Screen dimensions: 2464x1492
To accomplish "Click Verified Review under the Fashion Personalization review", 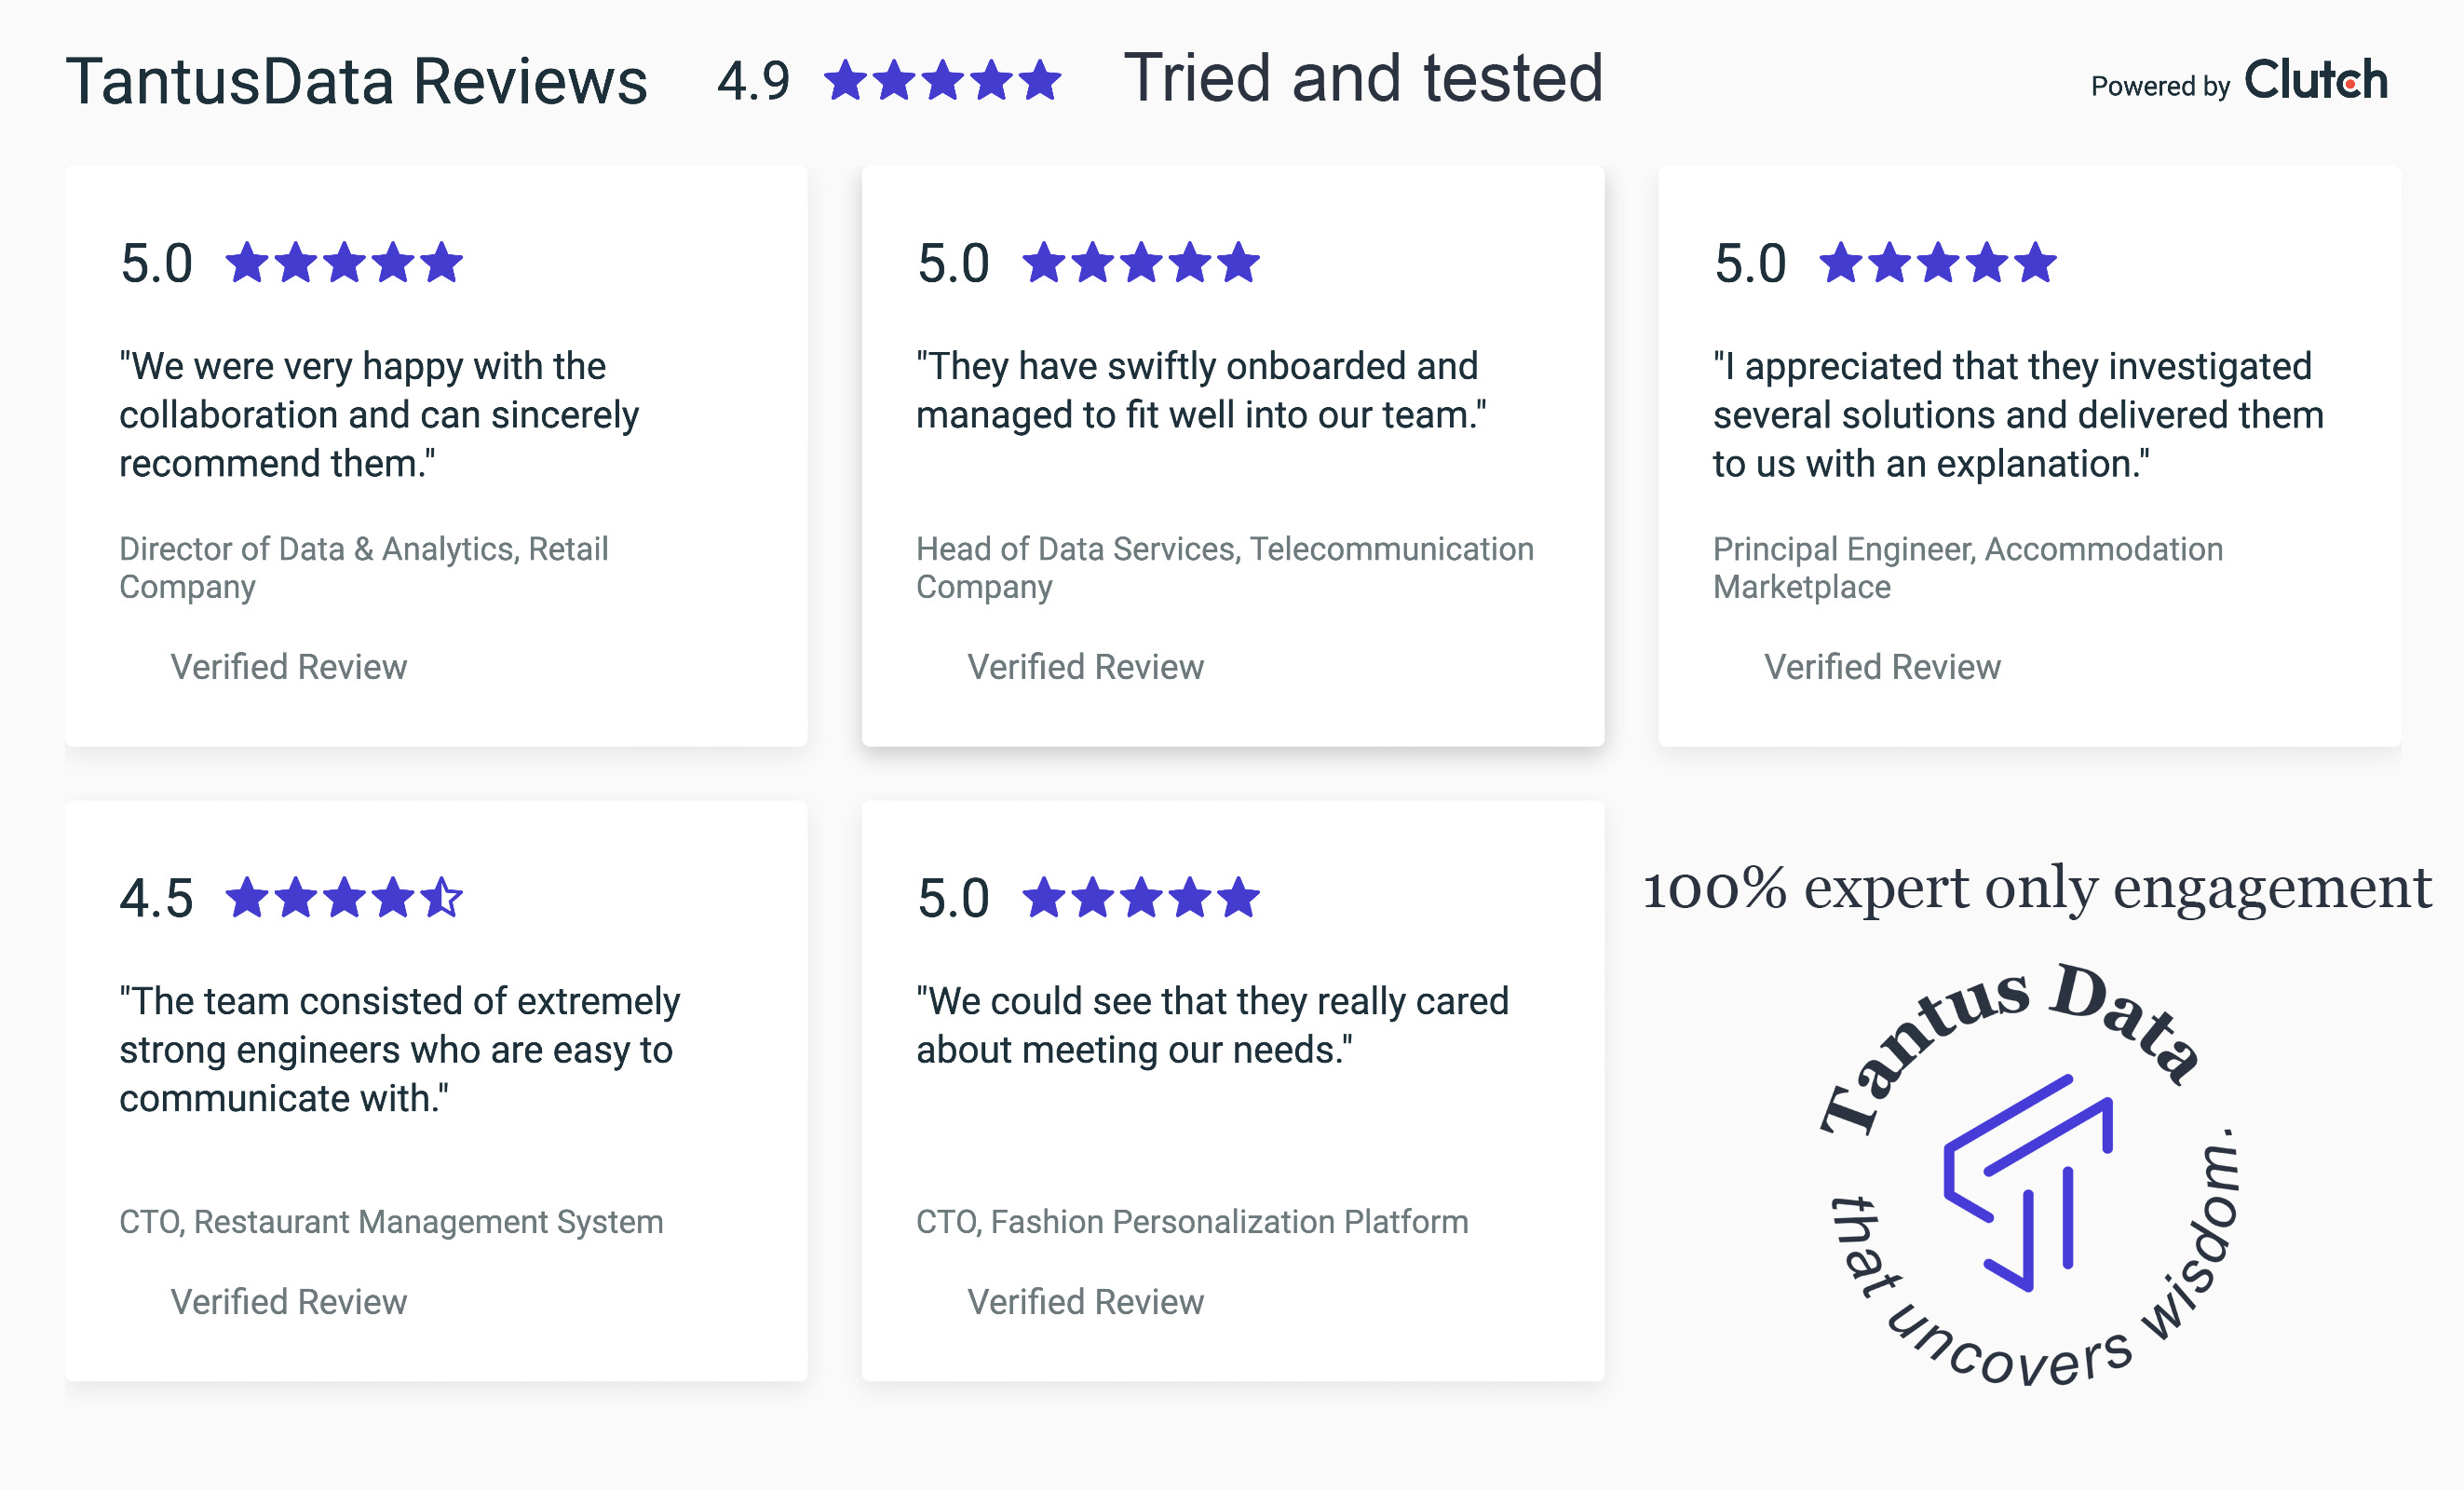I will tap(1085, 1302).
